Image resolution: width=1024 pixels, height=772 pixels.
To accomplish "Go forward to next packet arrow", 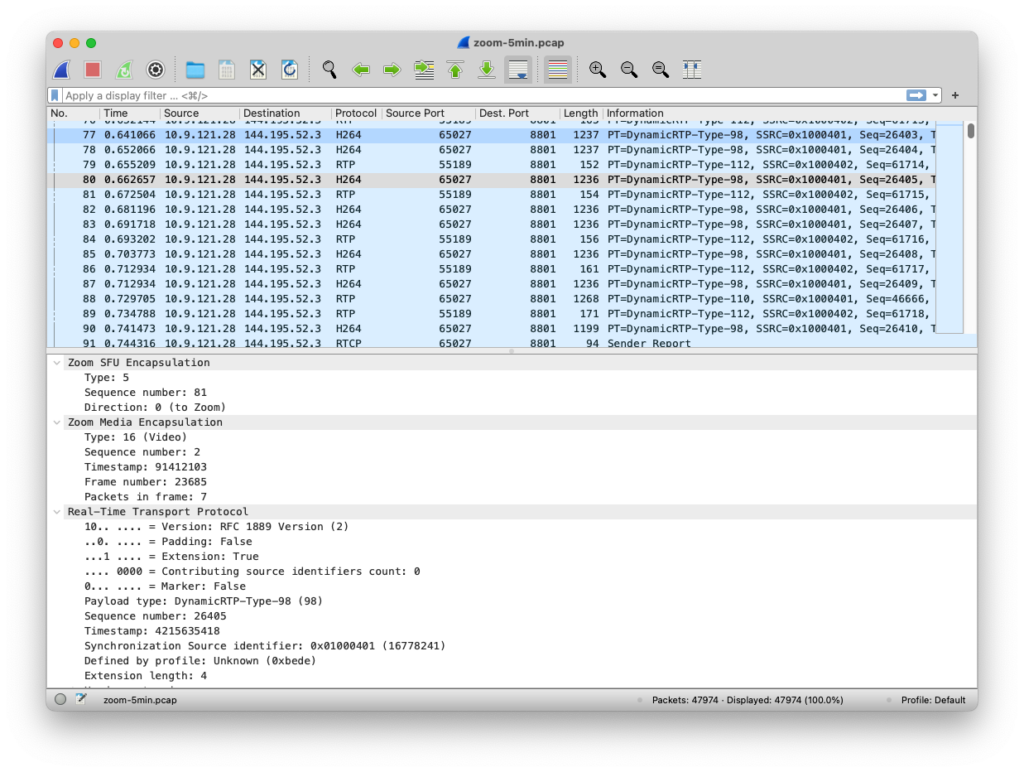I will (392, 69).
